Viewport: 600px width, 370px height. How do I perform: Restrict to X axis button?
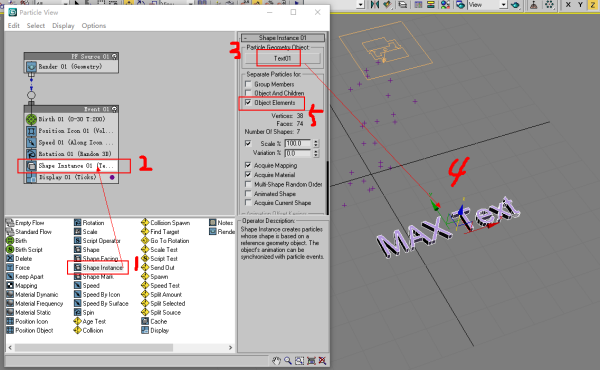tap(568, 5)
